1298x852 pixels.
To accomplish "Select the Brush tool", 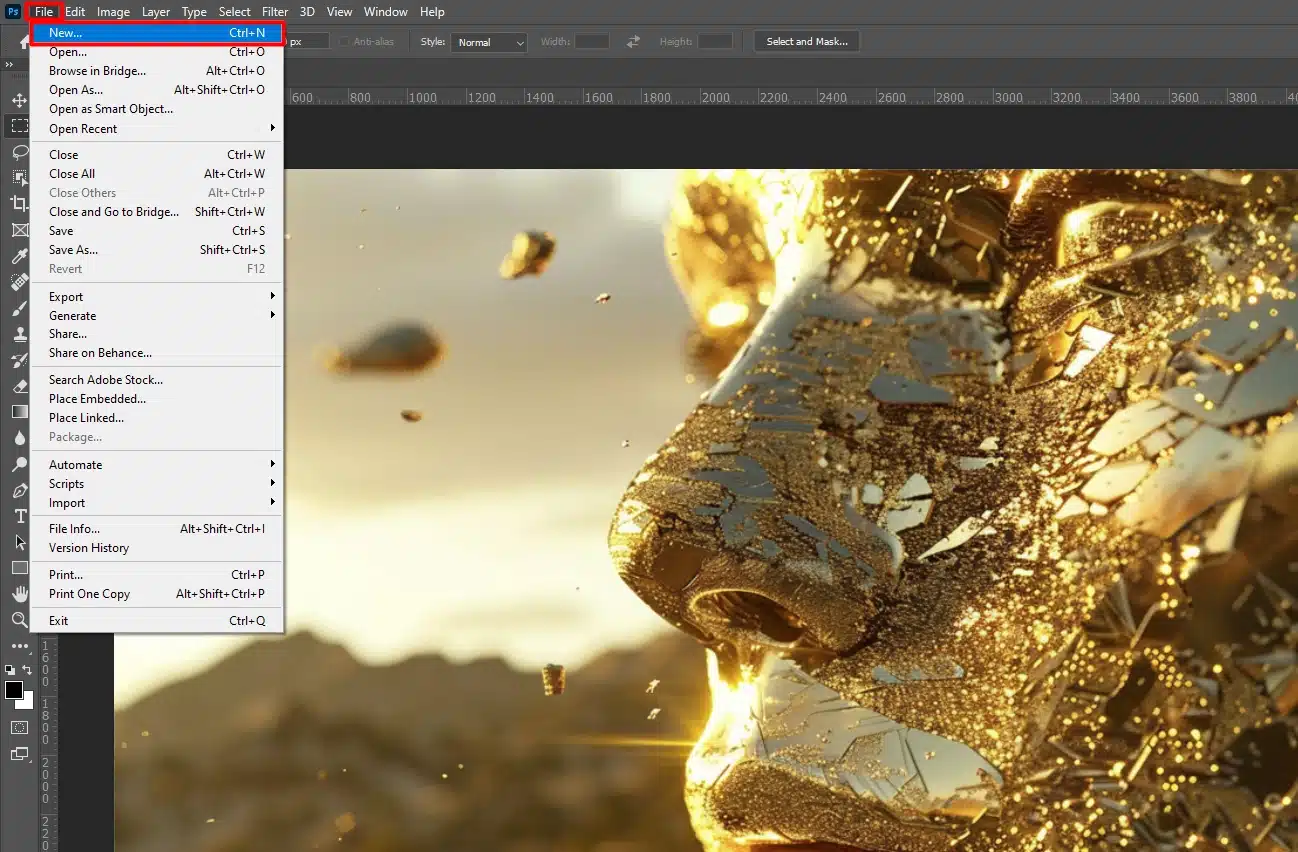I will click(19, 308).
